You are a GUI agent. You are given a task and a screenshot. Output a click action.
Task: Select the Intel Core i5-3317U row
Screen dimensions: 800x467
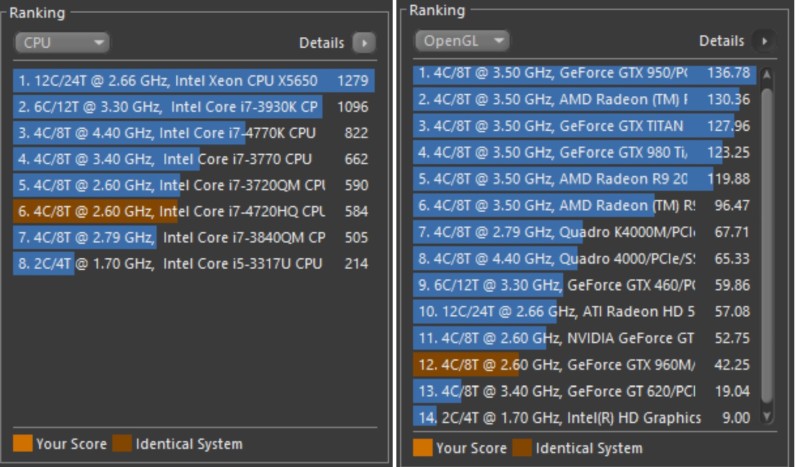pos(194,263)
